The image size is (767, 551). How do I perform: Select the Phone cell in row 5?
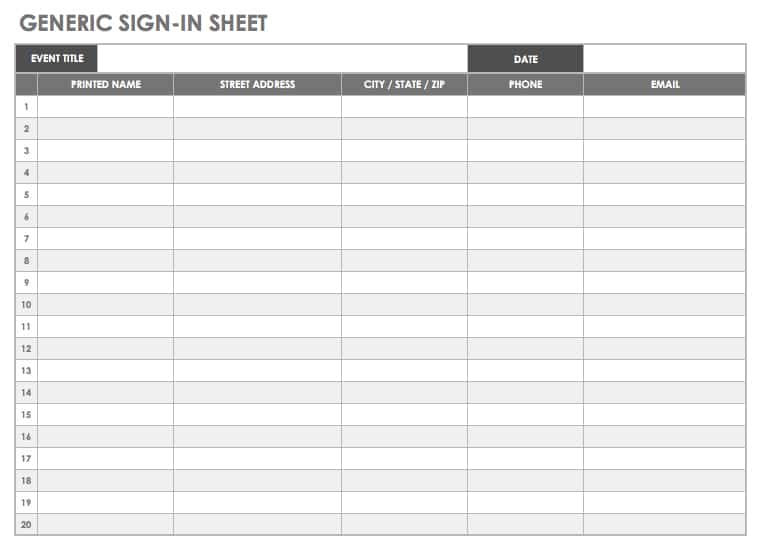click(x=525, y=195)
